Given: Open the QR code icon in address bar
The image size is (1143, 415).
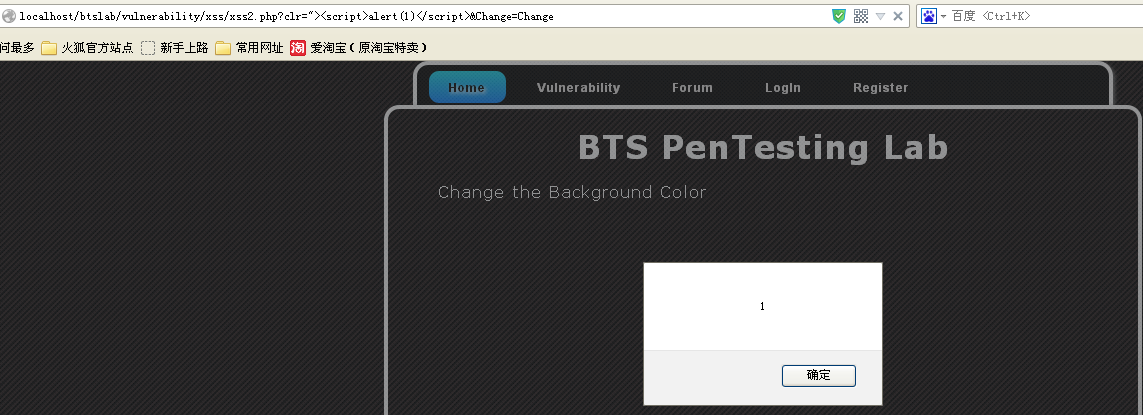Looking at the screenshot, I should [861, 16].
